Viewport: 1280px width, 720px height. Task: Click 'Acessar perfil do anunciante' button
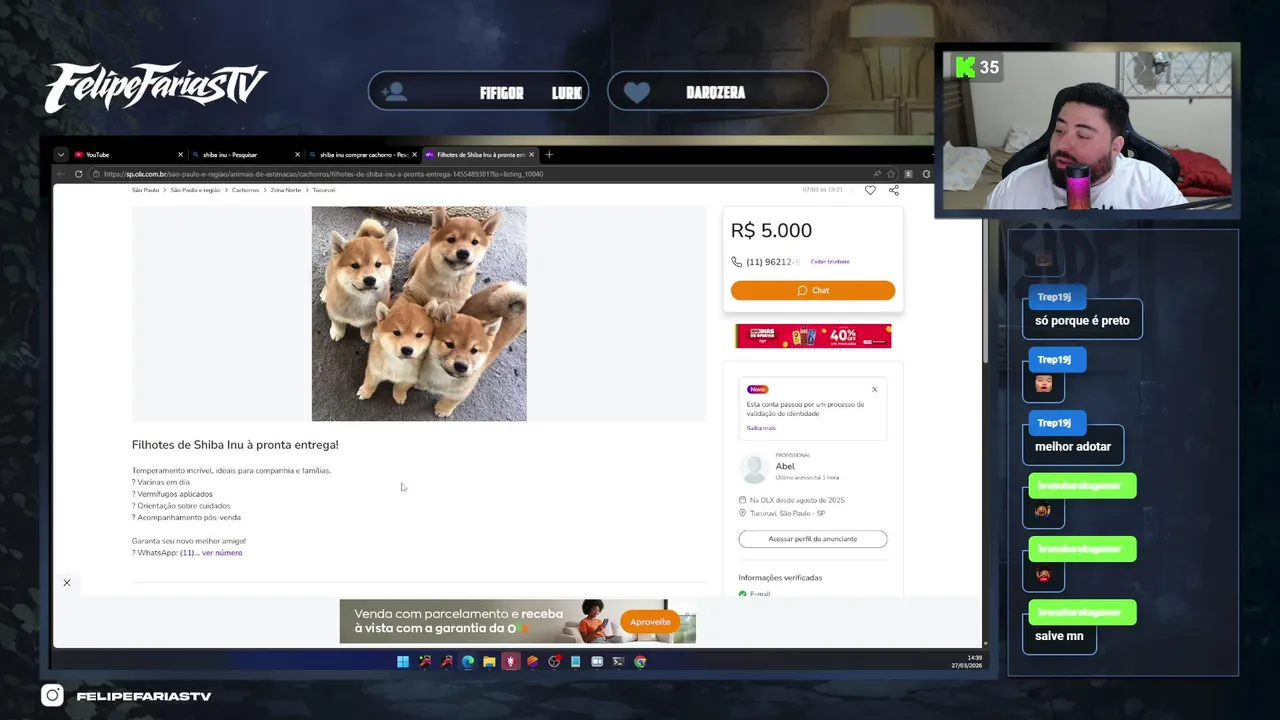(812, 539)
